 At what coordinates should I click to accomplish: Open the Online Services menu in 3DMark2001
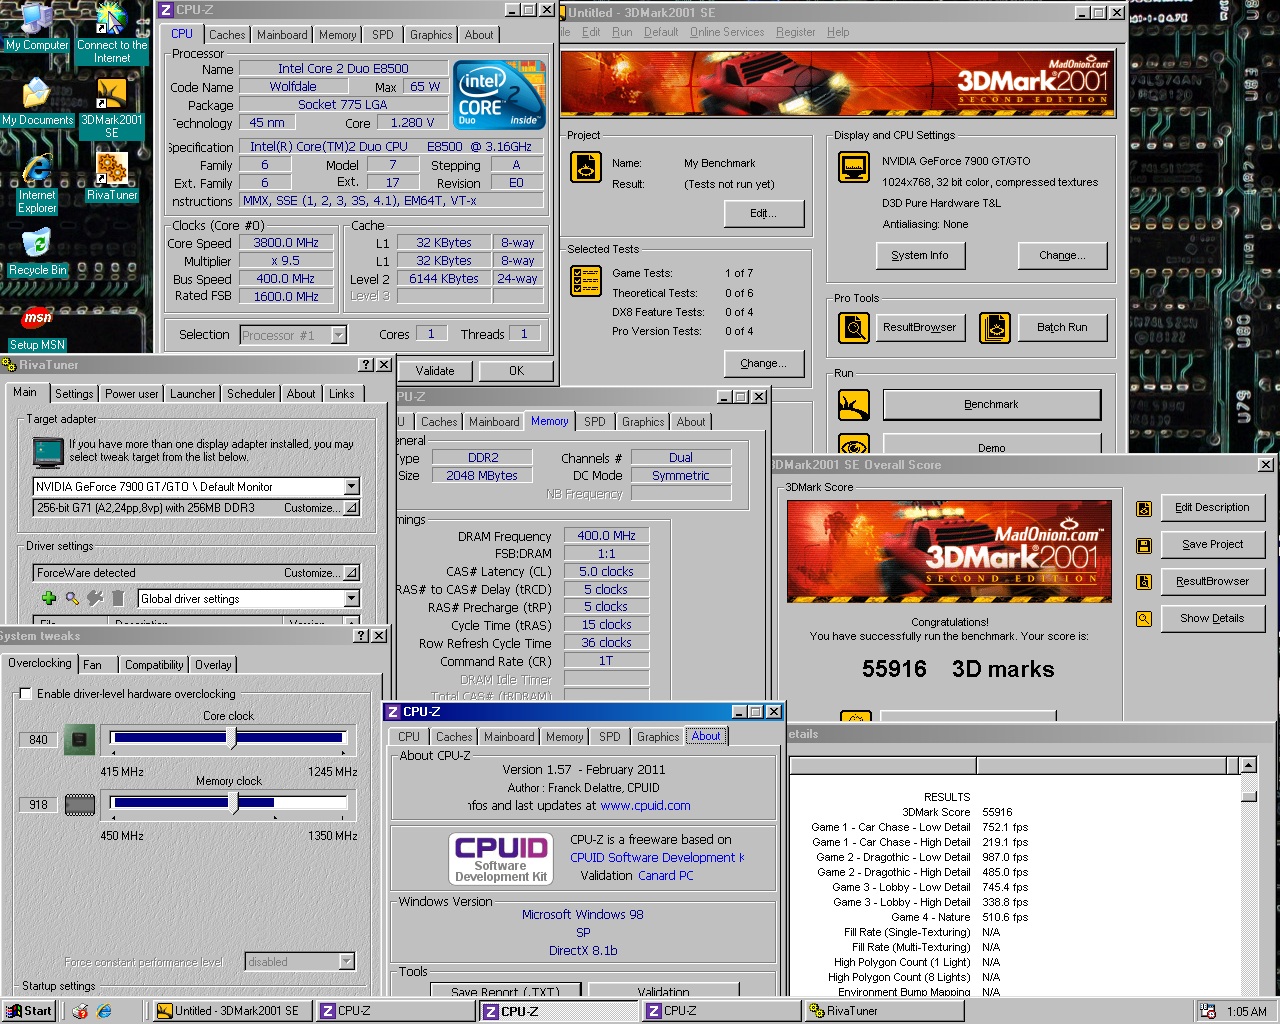coord(727,32)
